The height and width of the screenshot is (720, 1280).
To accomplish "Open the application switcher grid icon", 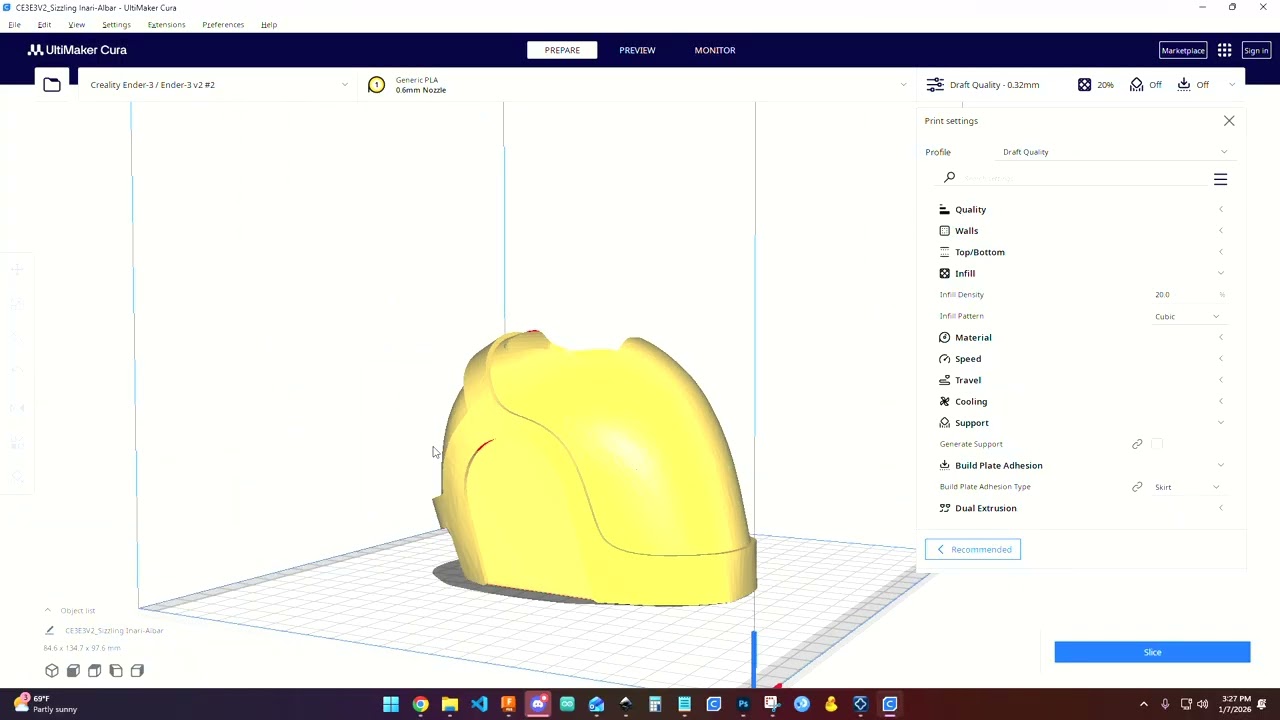I will click(1224, 50).
